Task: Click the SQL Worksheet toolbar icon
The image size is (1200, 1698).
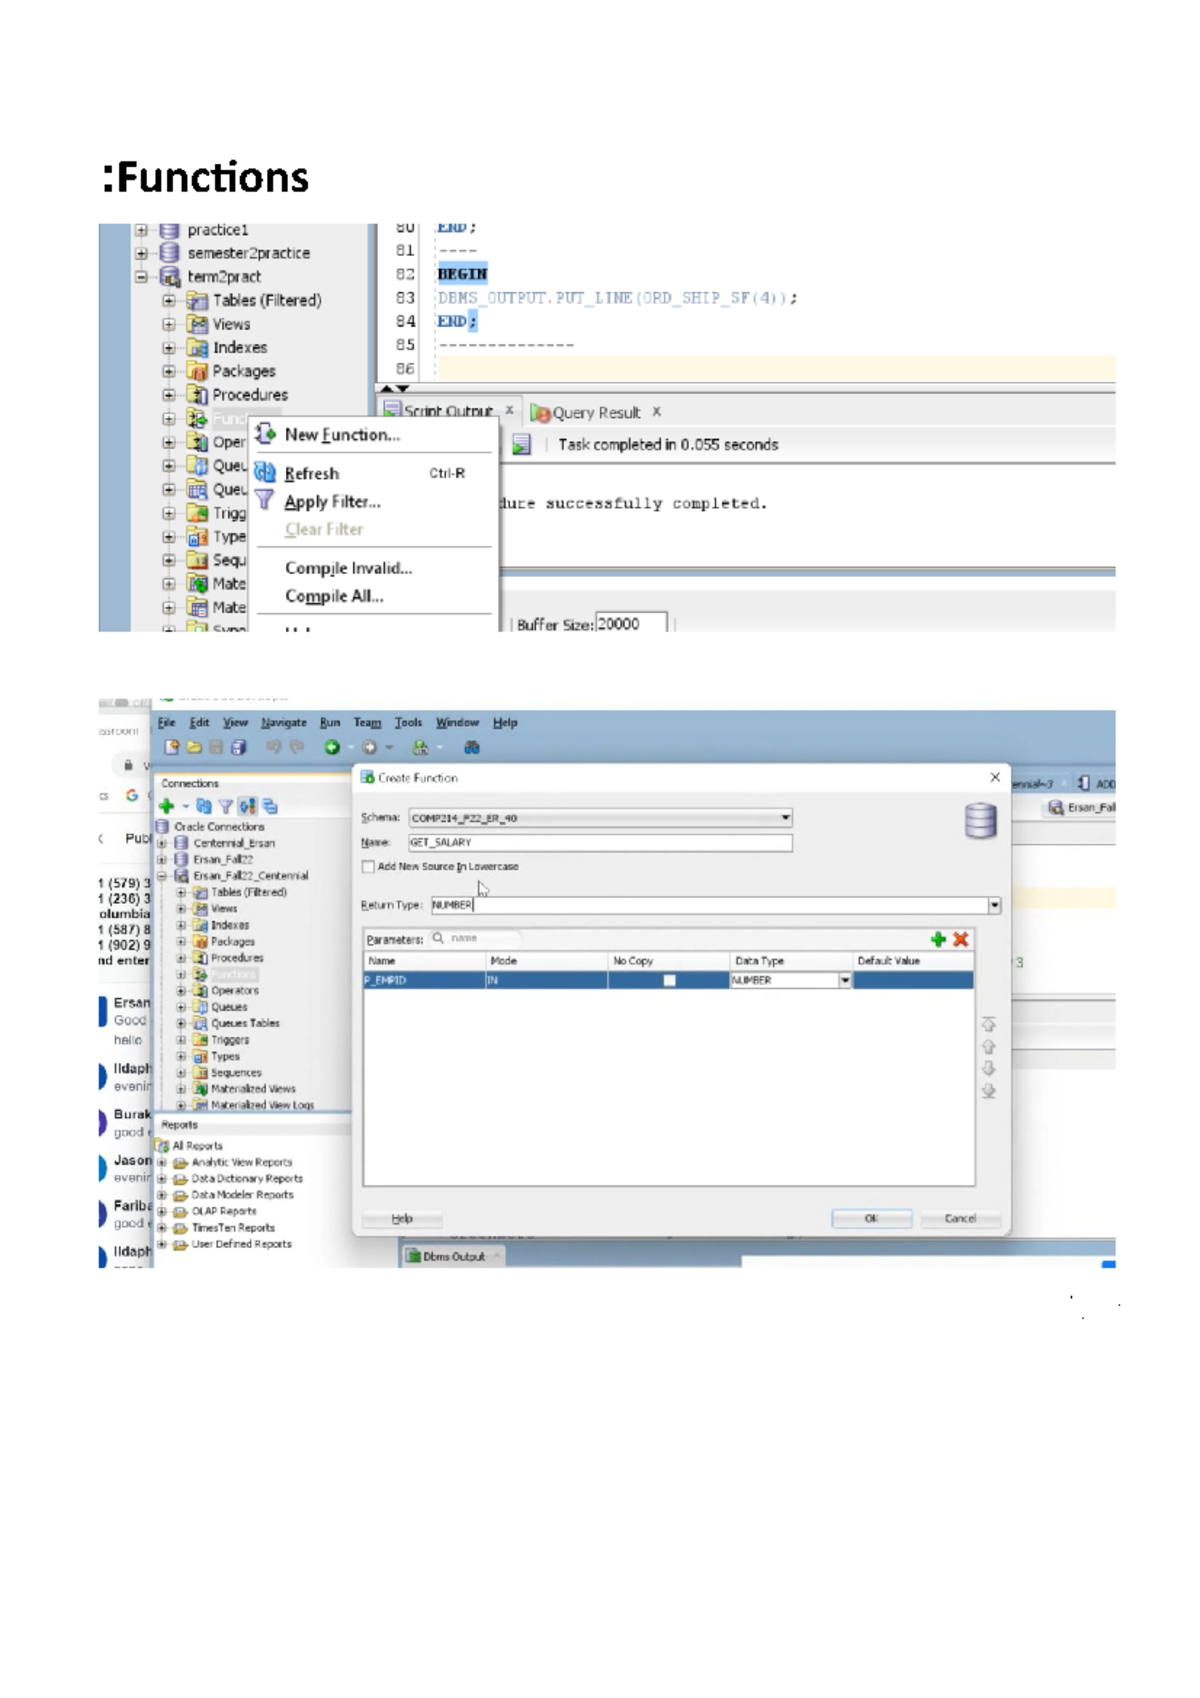Action: click(x=420, y=747)
